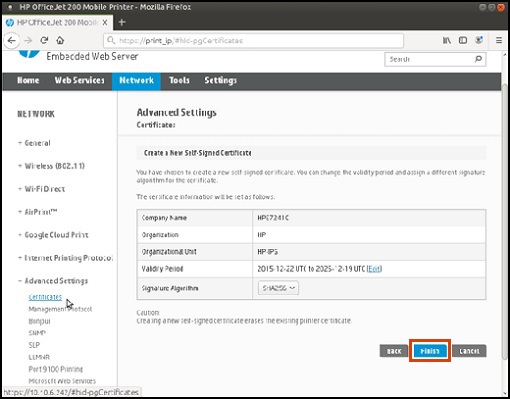
Task: Collapse the Advanced Settings section
Action: pyautogui.click(x=53, y=281)
